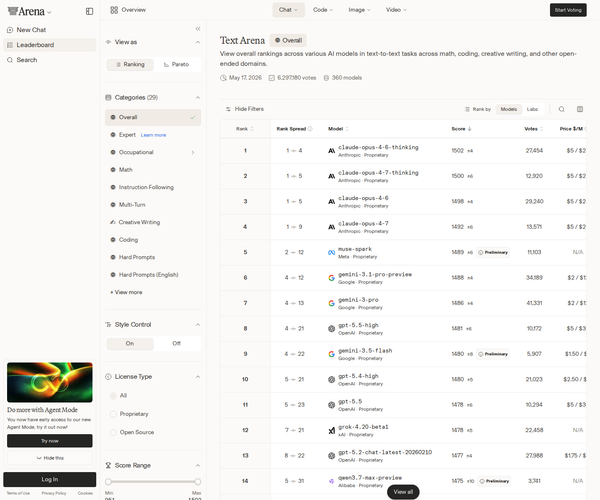This screenshot has width=600, height=500.
Task: Sort by the Votes column arrows
Action: point(541,129)
